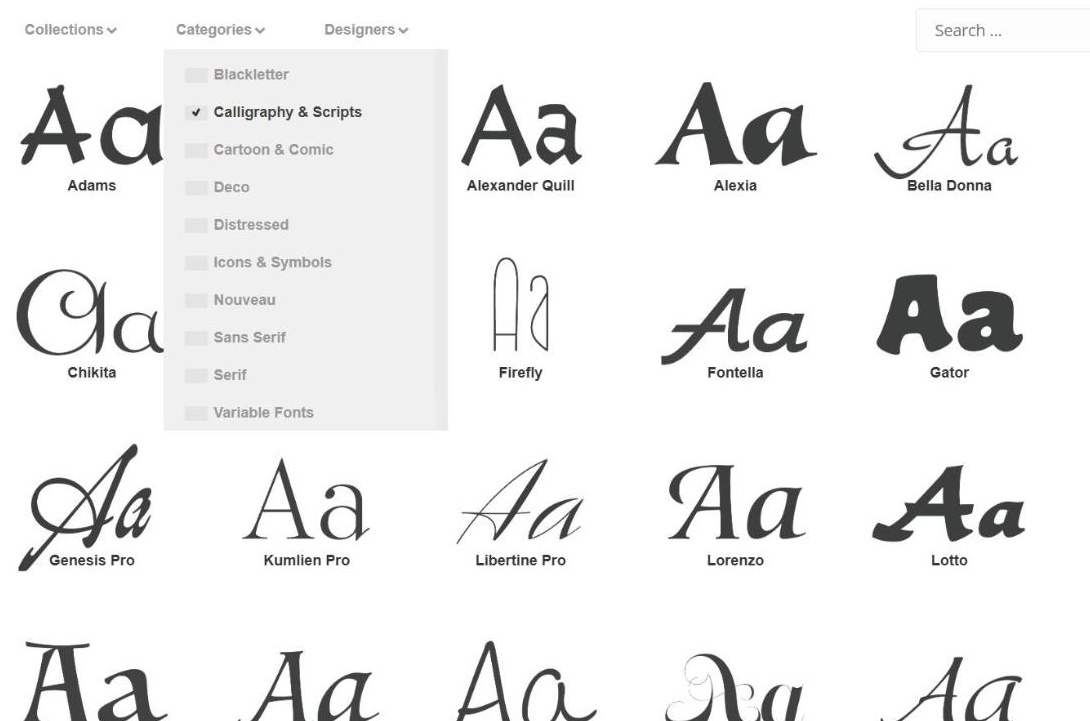Open the Collections dropdown menu

(70, 30)
